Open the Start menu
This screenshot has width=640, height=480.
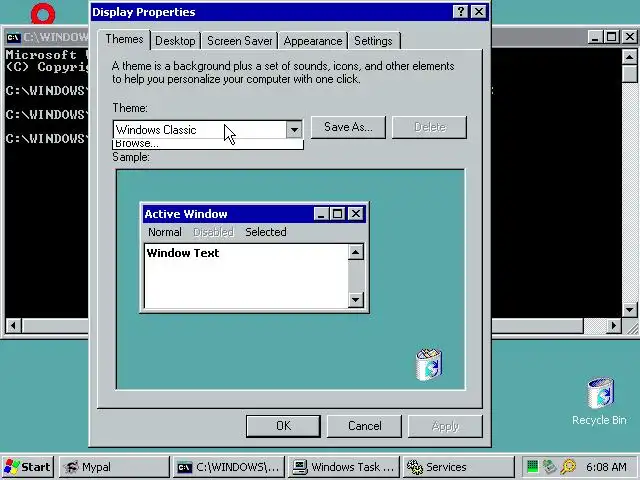28,467
